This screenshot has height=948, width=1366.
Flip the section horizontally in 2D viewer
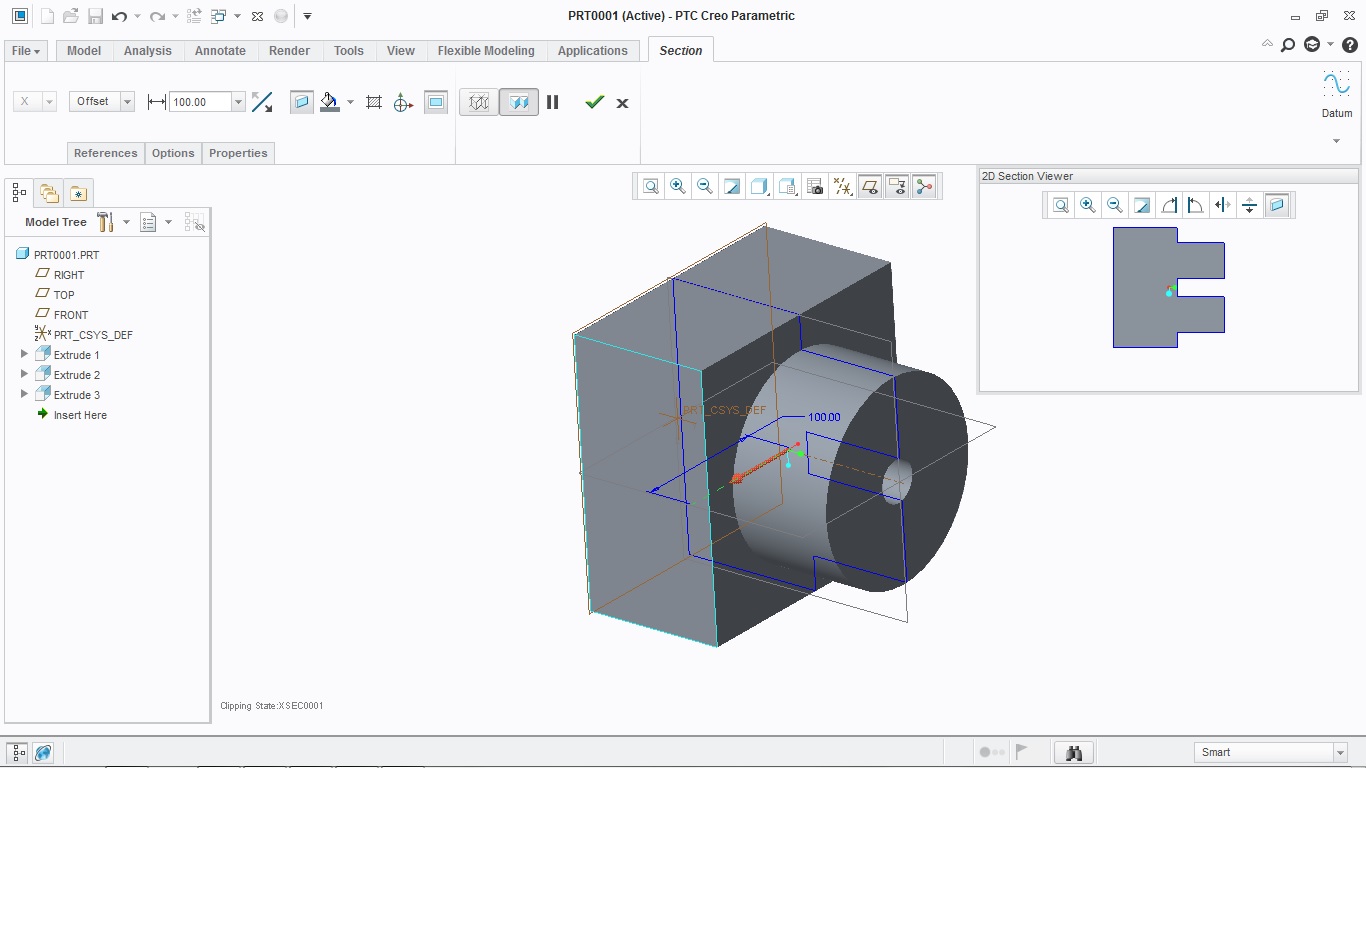[1222, 205]
